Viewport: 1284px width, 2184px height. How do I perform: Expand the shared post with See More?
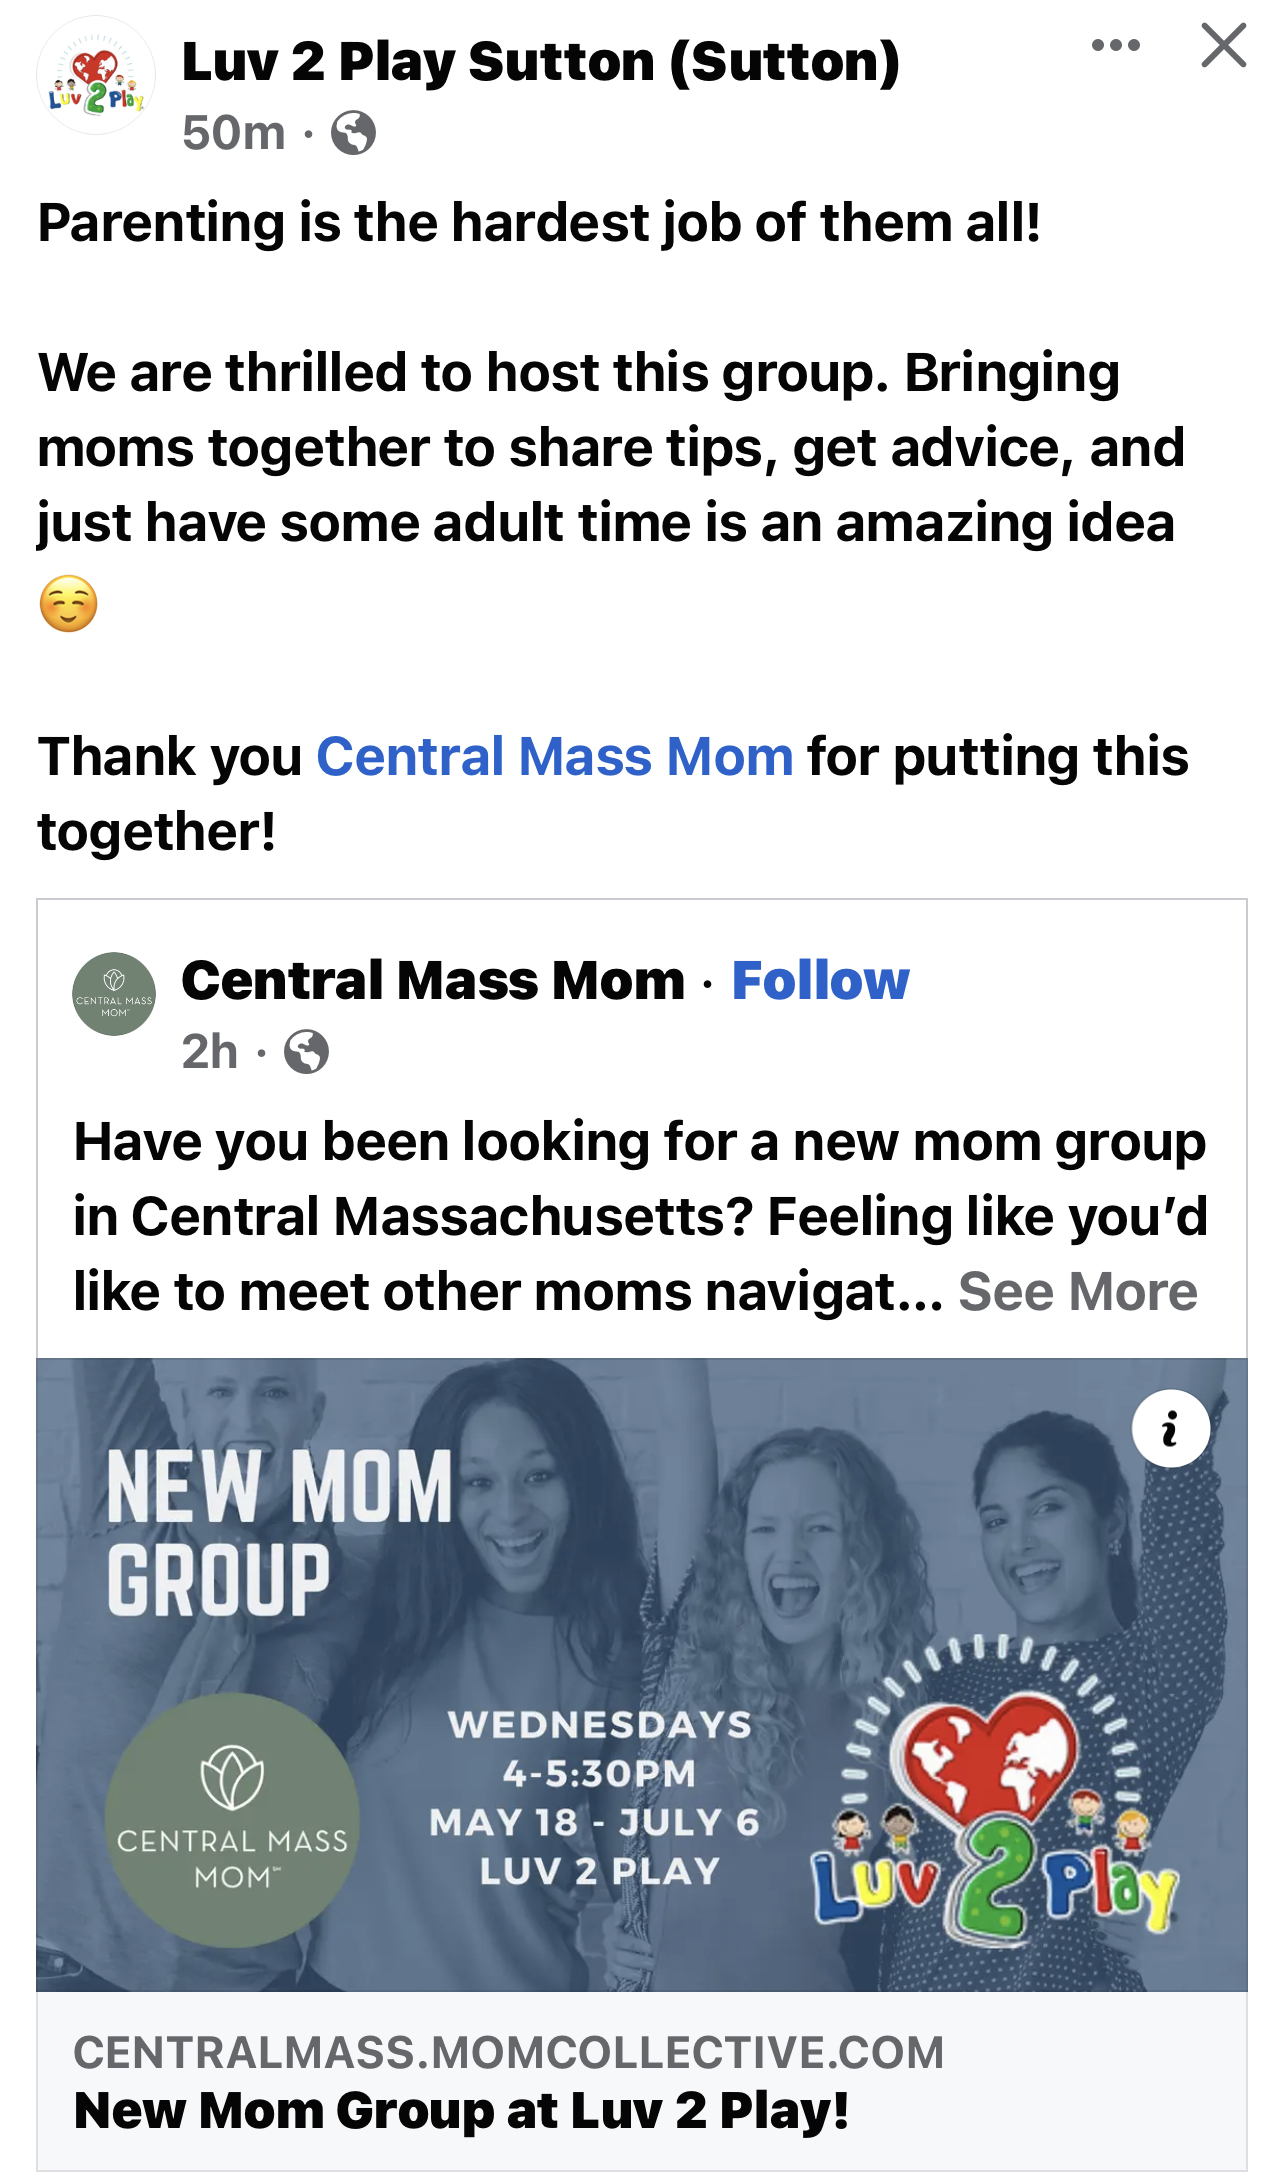1077,1292
